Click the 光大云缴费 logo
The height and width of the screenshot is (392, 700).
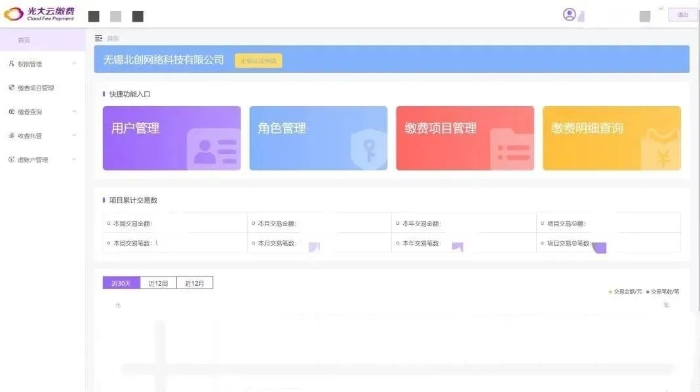click(x=39, y=14)
